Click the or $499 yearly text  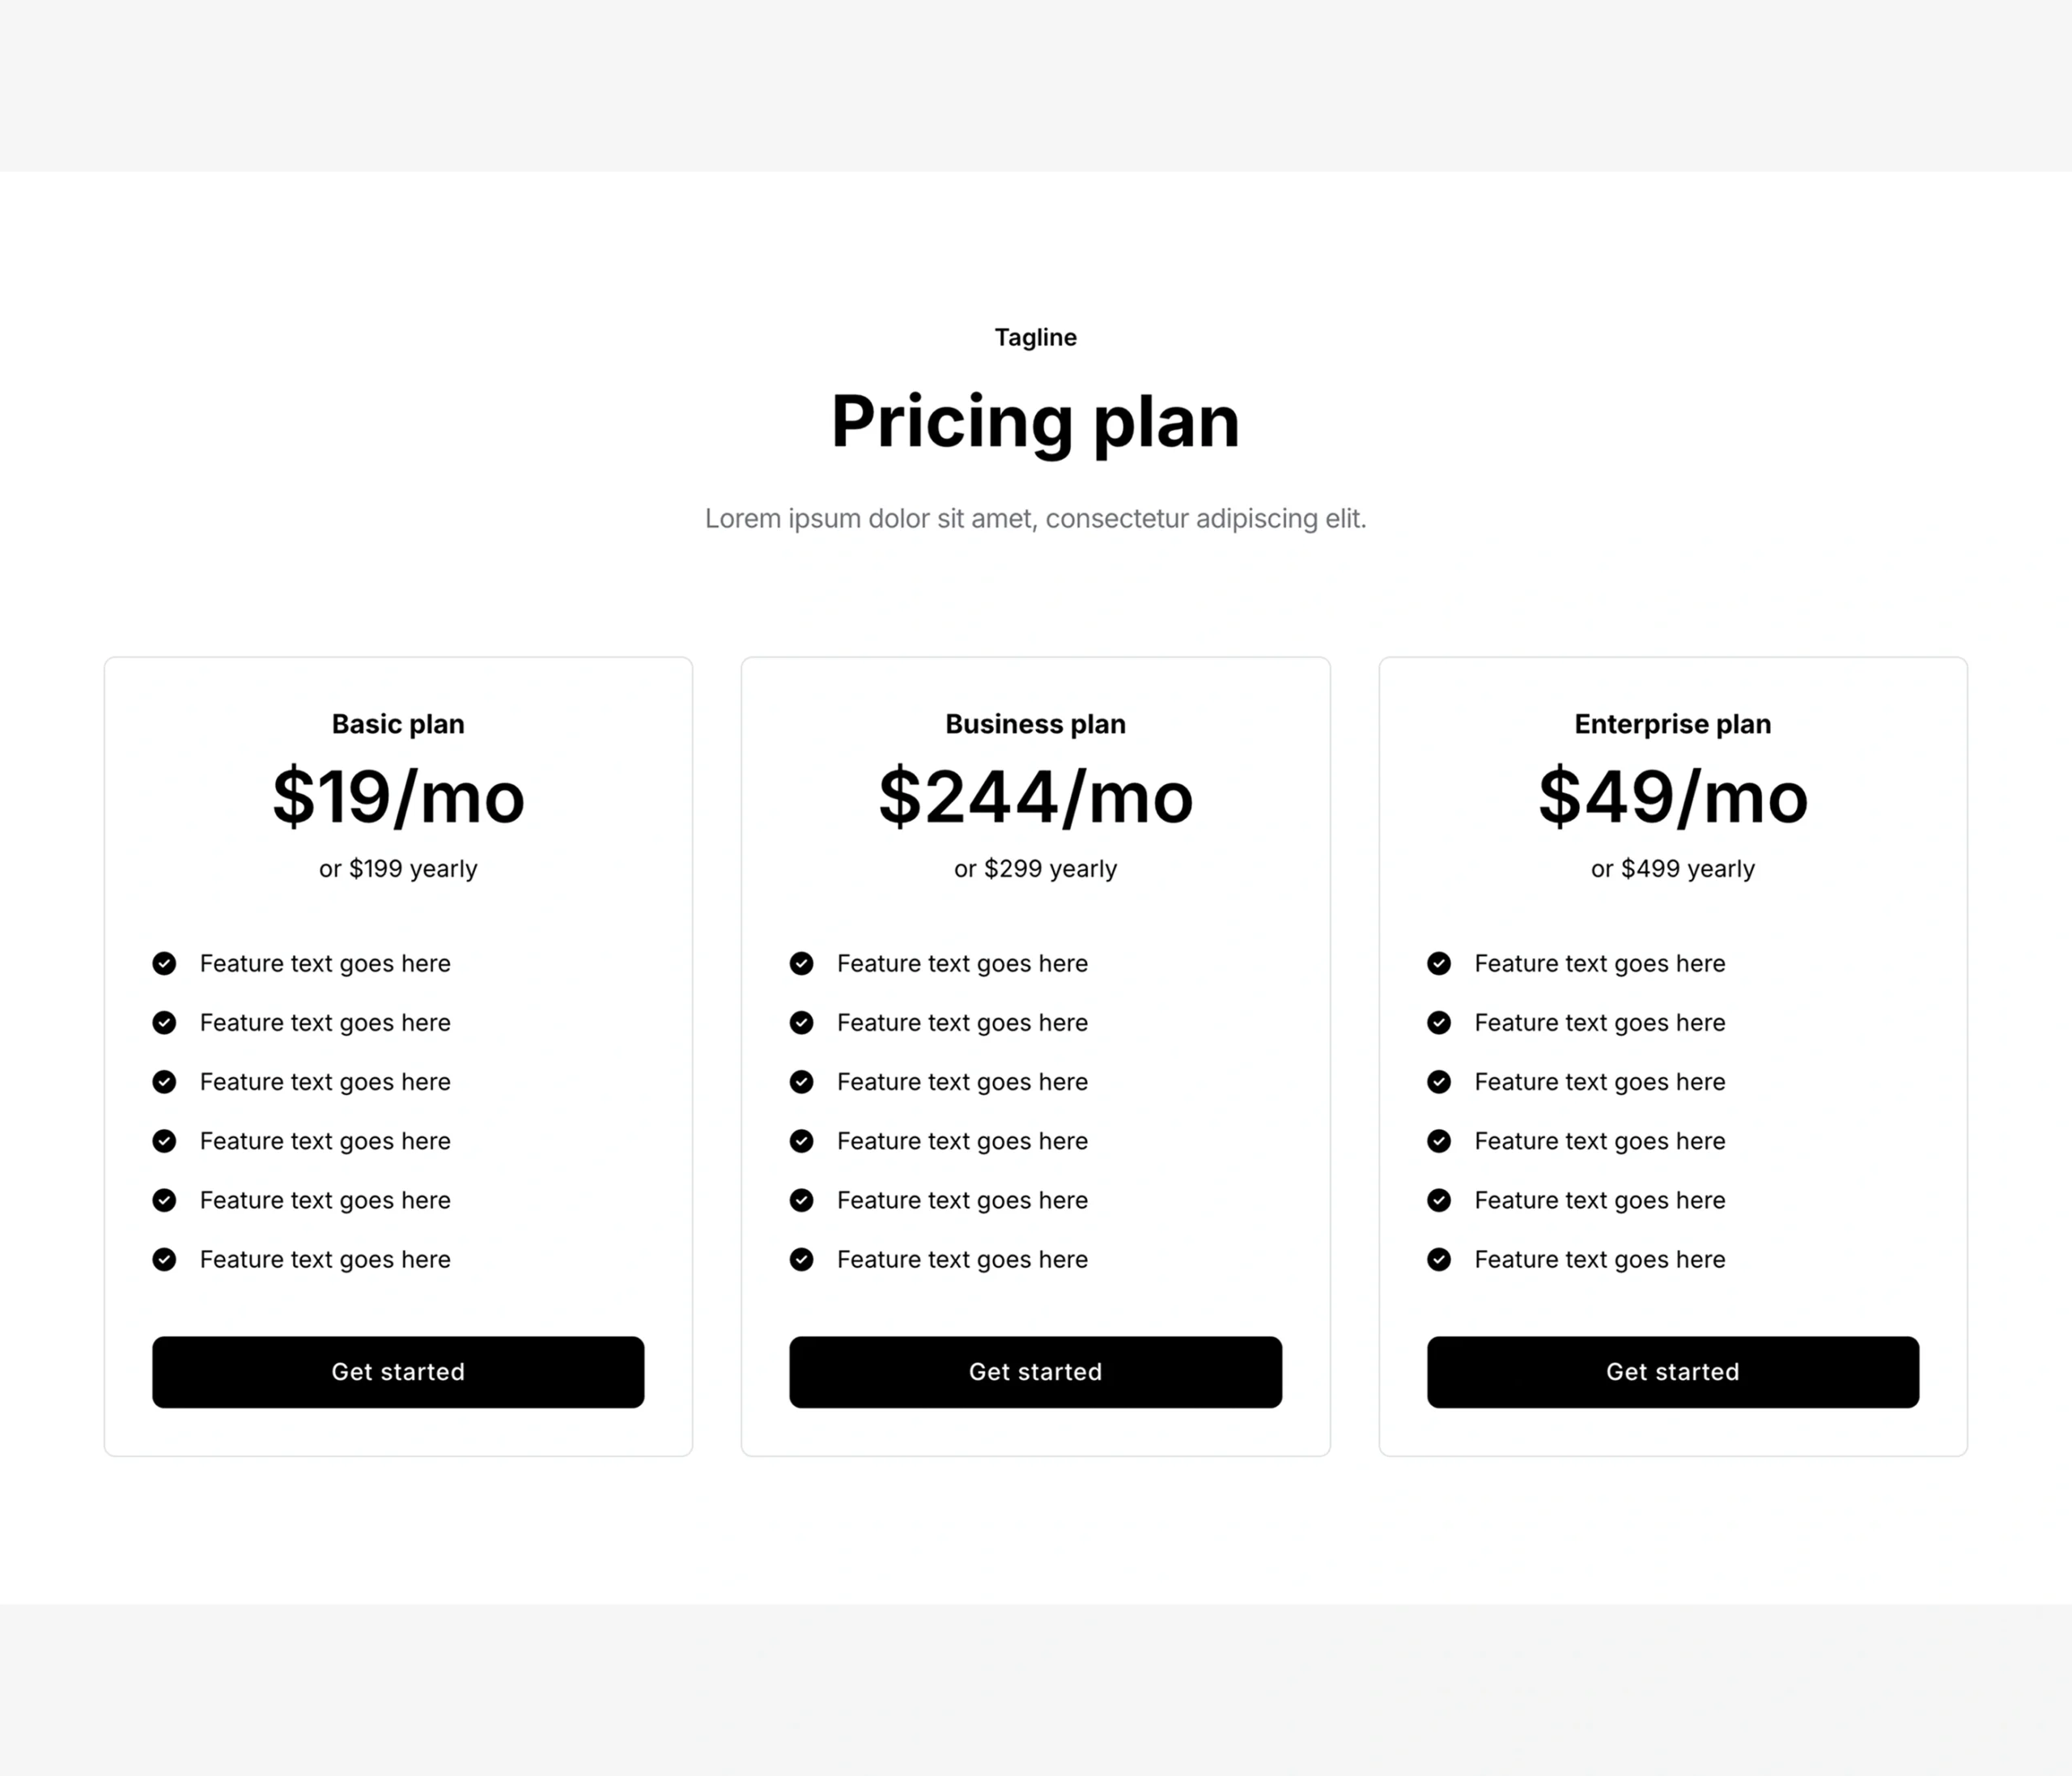pos(1672,869)
